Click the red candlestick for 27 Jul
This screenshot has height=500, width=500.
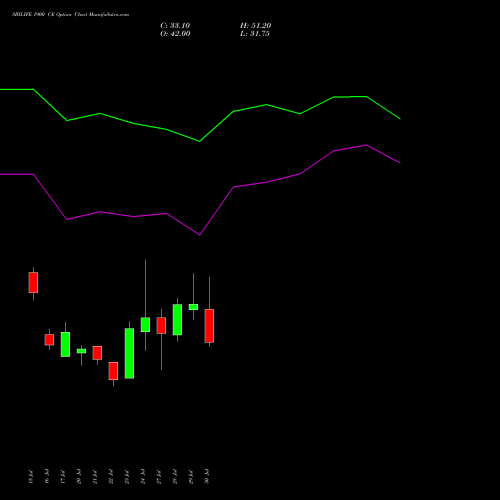coord(161,325)
